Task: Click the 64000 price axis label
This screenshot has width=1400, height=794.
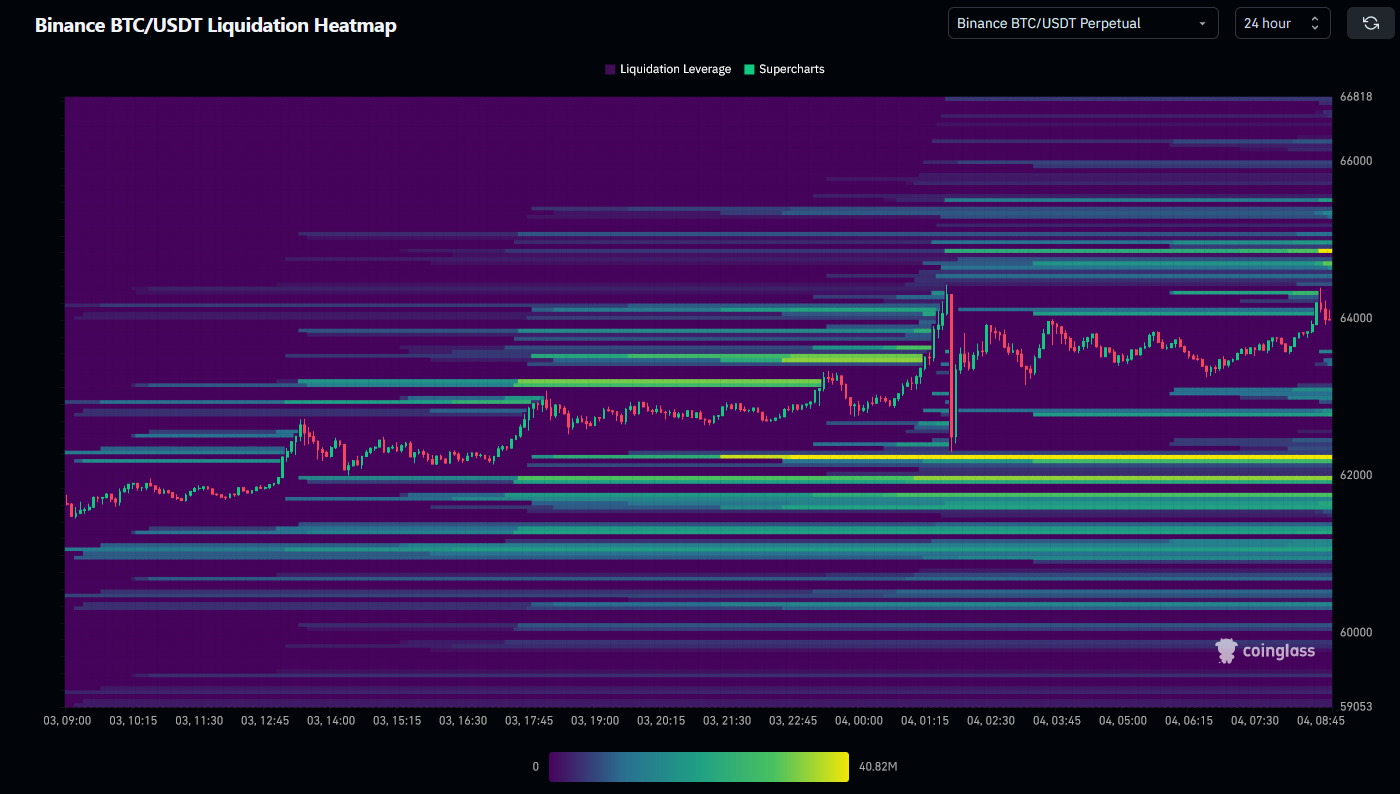Action: [1356, 318]
